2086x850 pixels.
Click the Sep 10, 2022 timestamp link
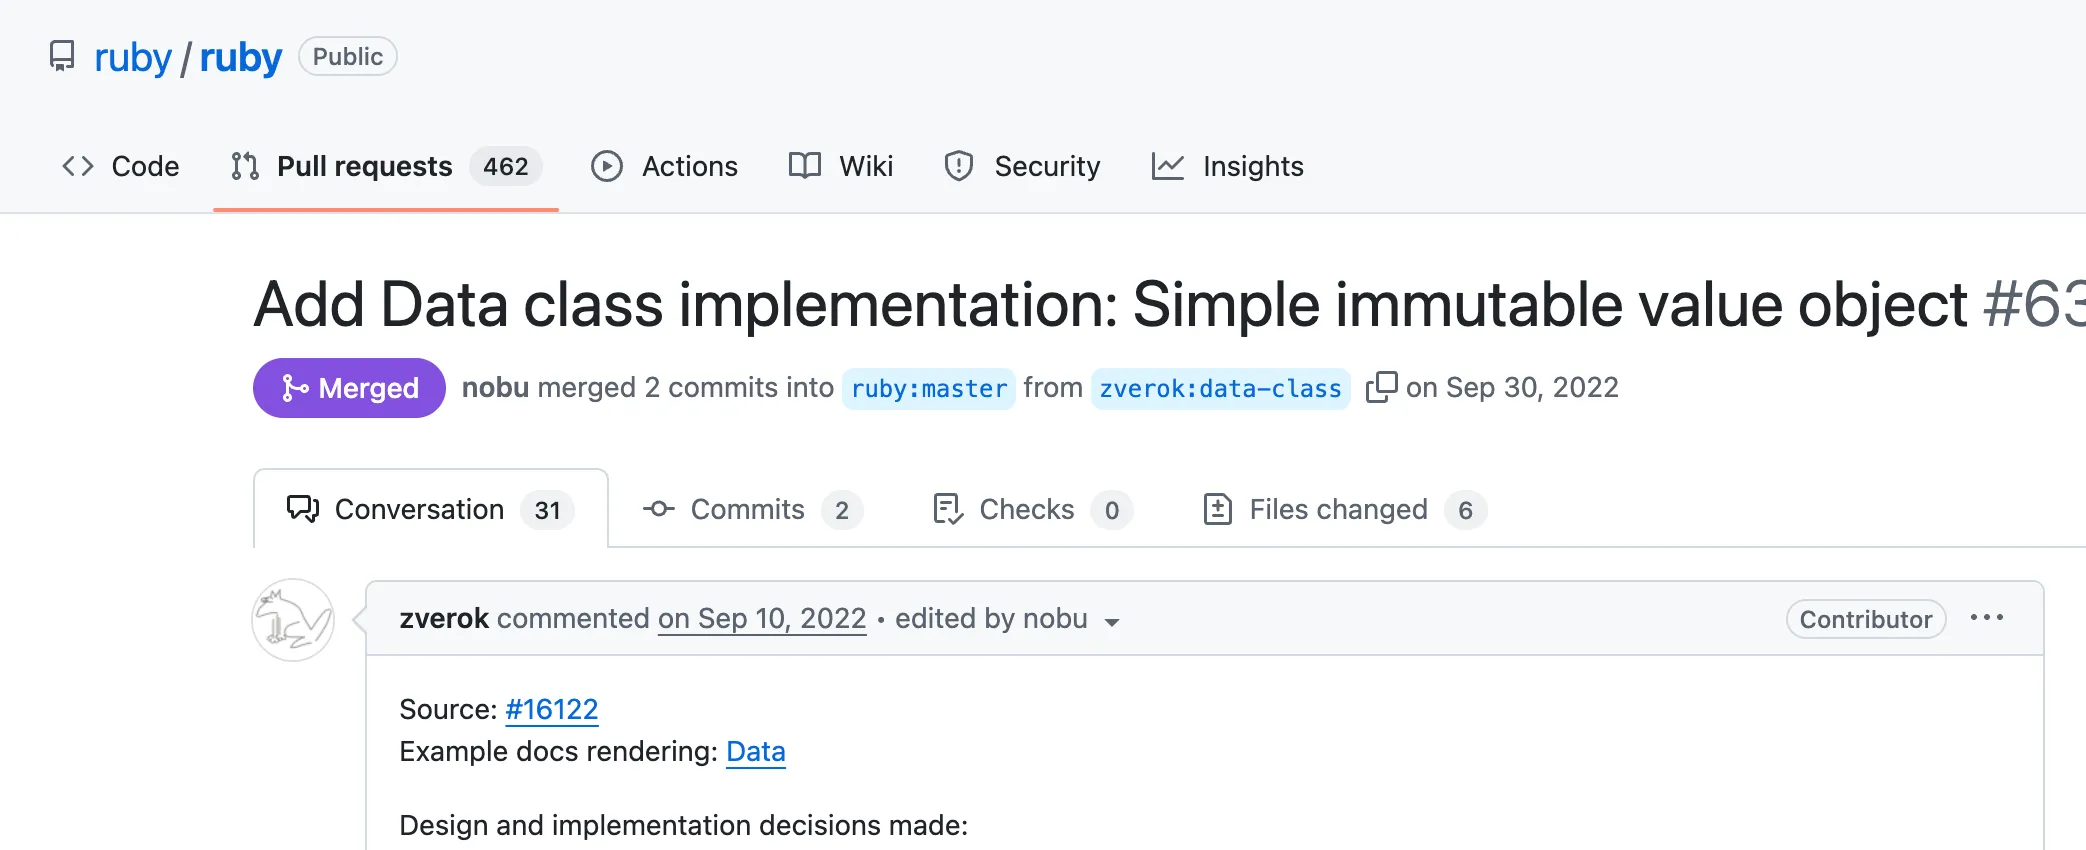coord(762,619)
